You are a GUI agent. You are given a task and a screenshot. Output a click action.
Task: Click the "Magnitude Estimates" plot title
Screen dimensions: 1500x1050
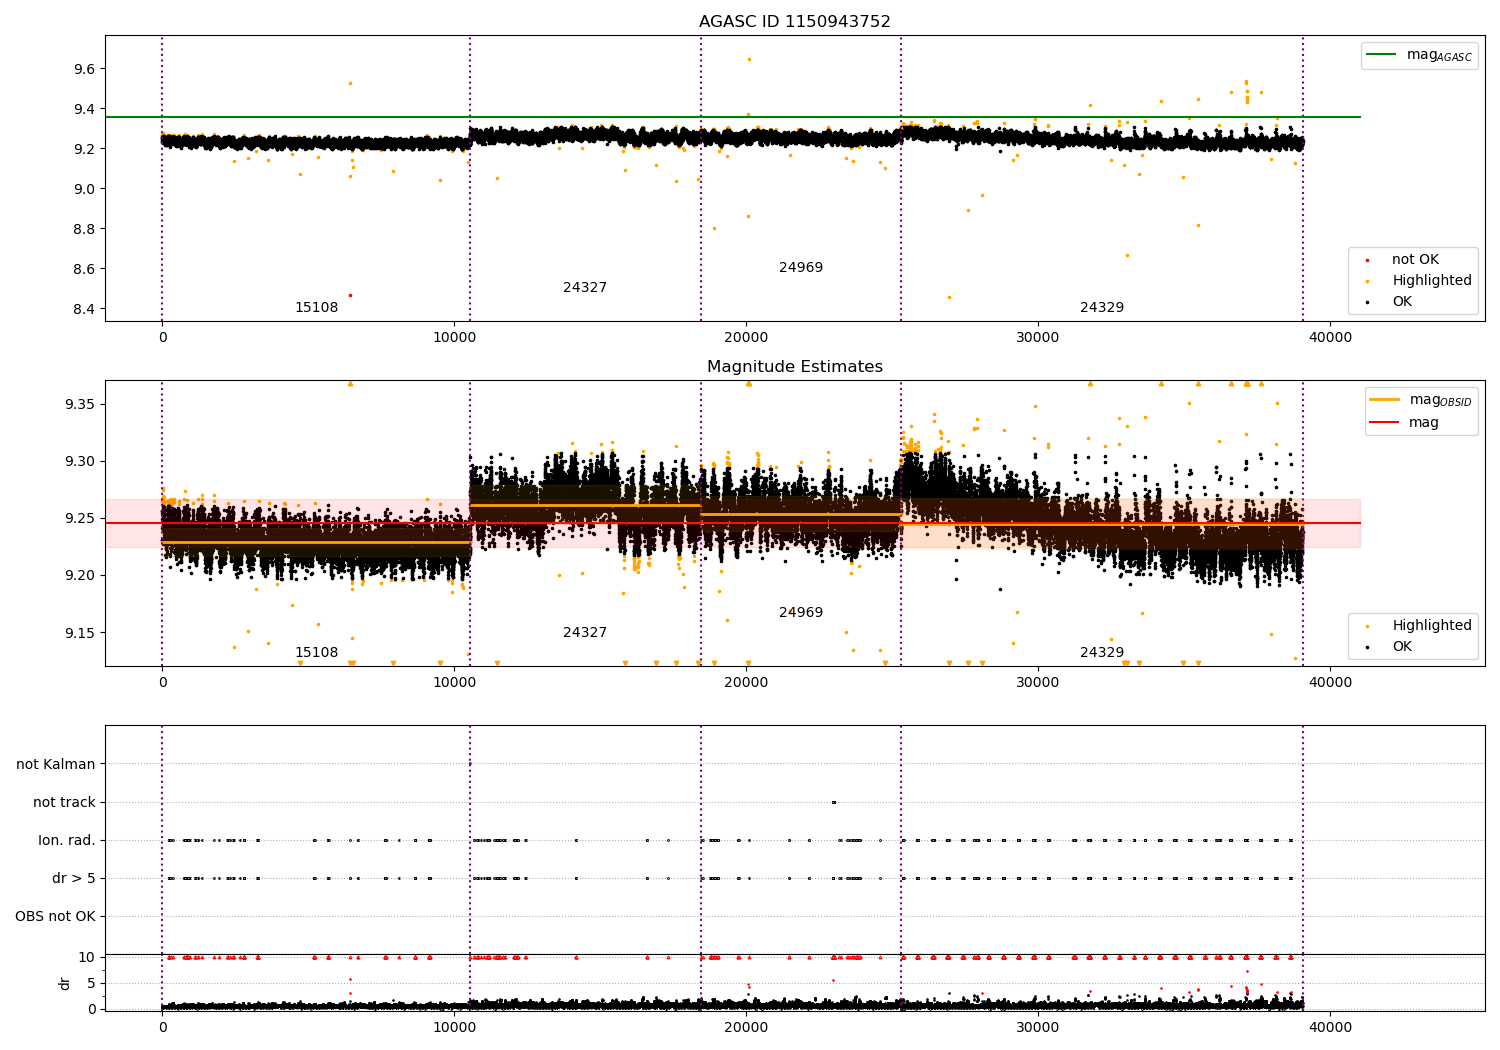tap(794, 367)
